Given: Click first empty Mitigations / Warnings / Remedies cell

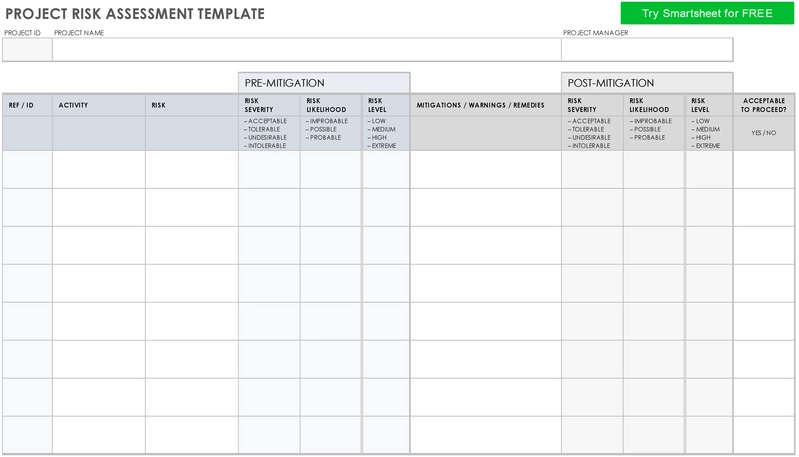Looking at the screenshot, I should (486, 170).
